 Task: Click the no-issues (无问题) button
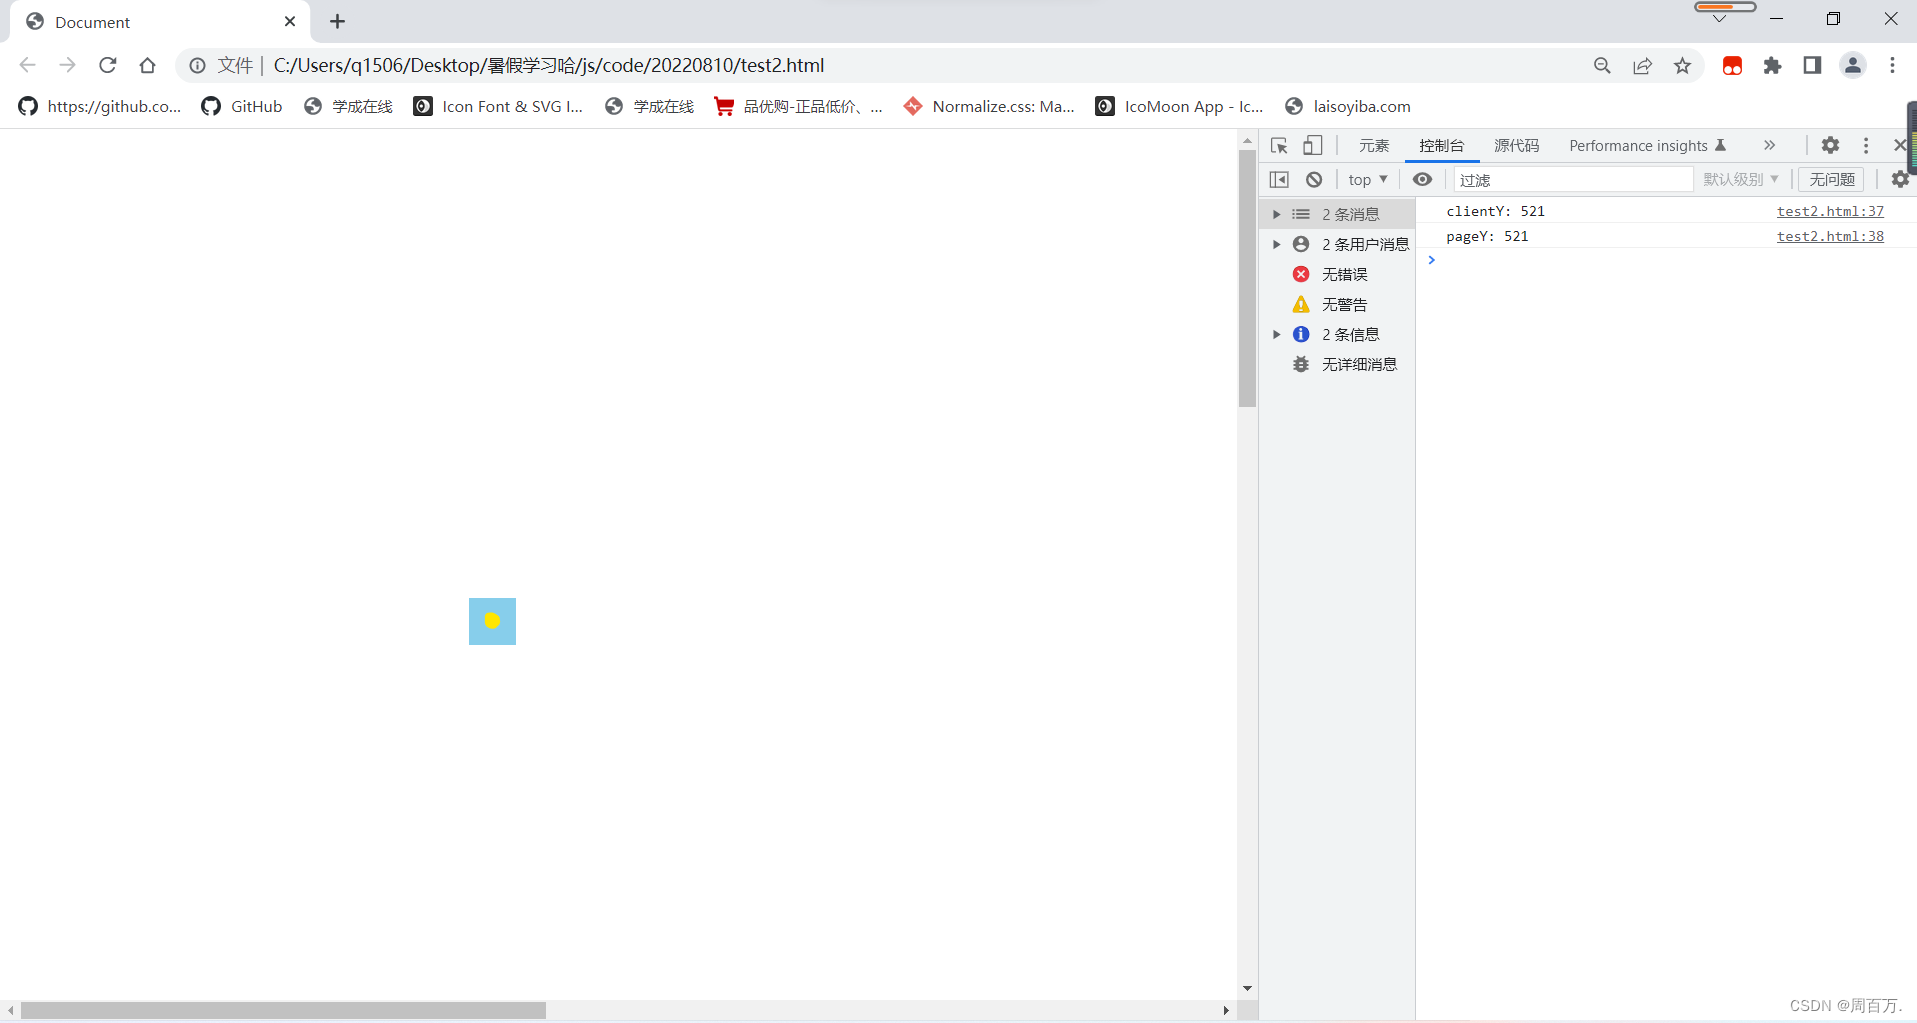[1831, 179]
